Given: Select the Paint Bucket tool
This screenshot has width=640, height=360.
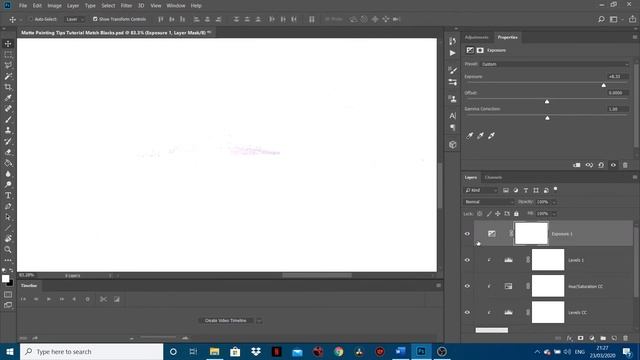Looking at the screenshot, I should point(8,163).
